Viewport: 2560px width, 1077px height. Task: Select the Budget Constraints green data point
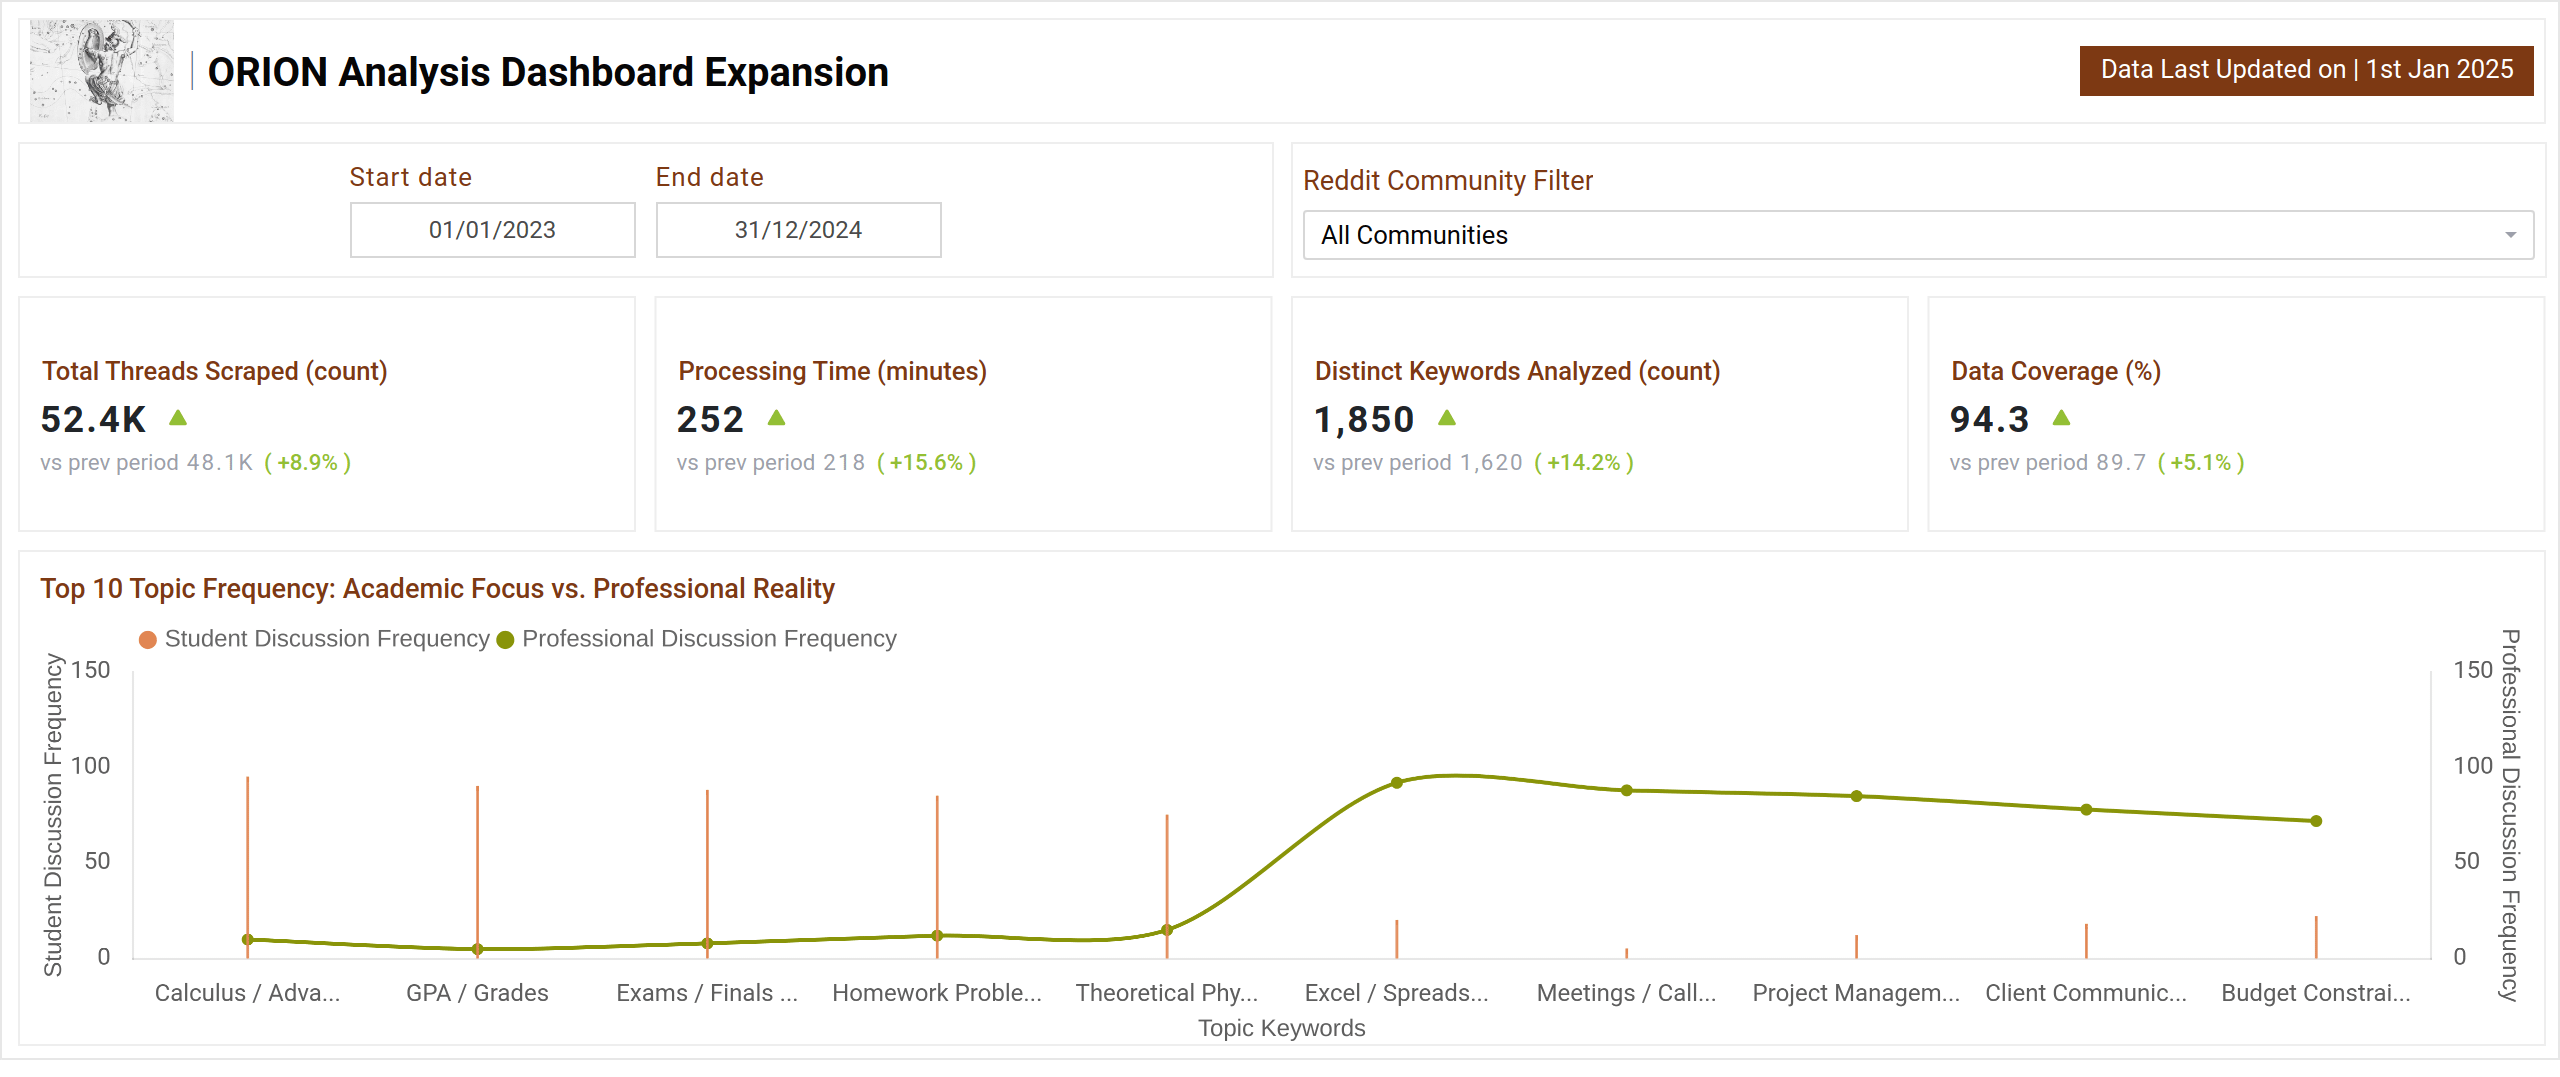click(x=2316, y=821)
